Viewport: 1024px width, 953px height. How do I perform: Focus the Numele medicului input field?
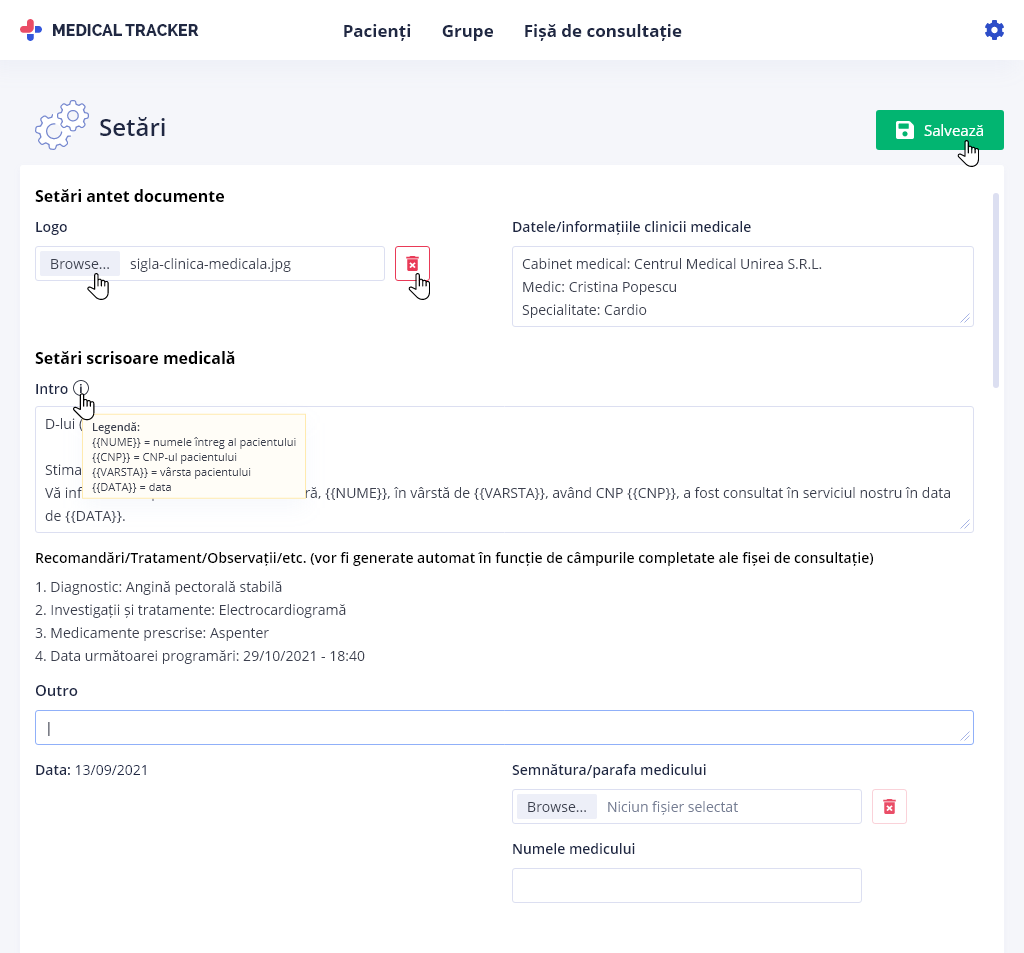(x=686, y=886)
